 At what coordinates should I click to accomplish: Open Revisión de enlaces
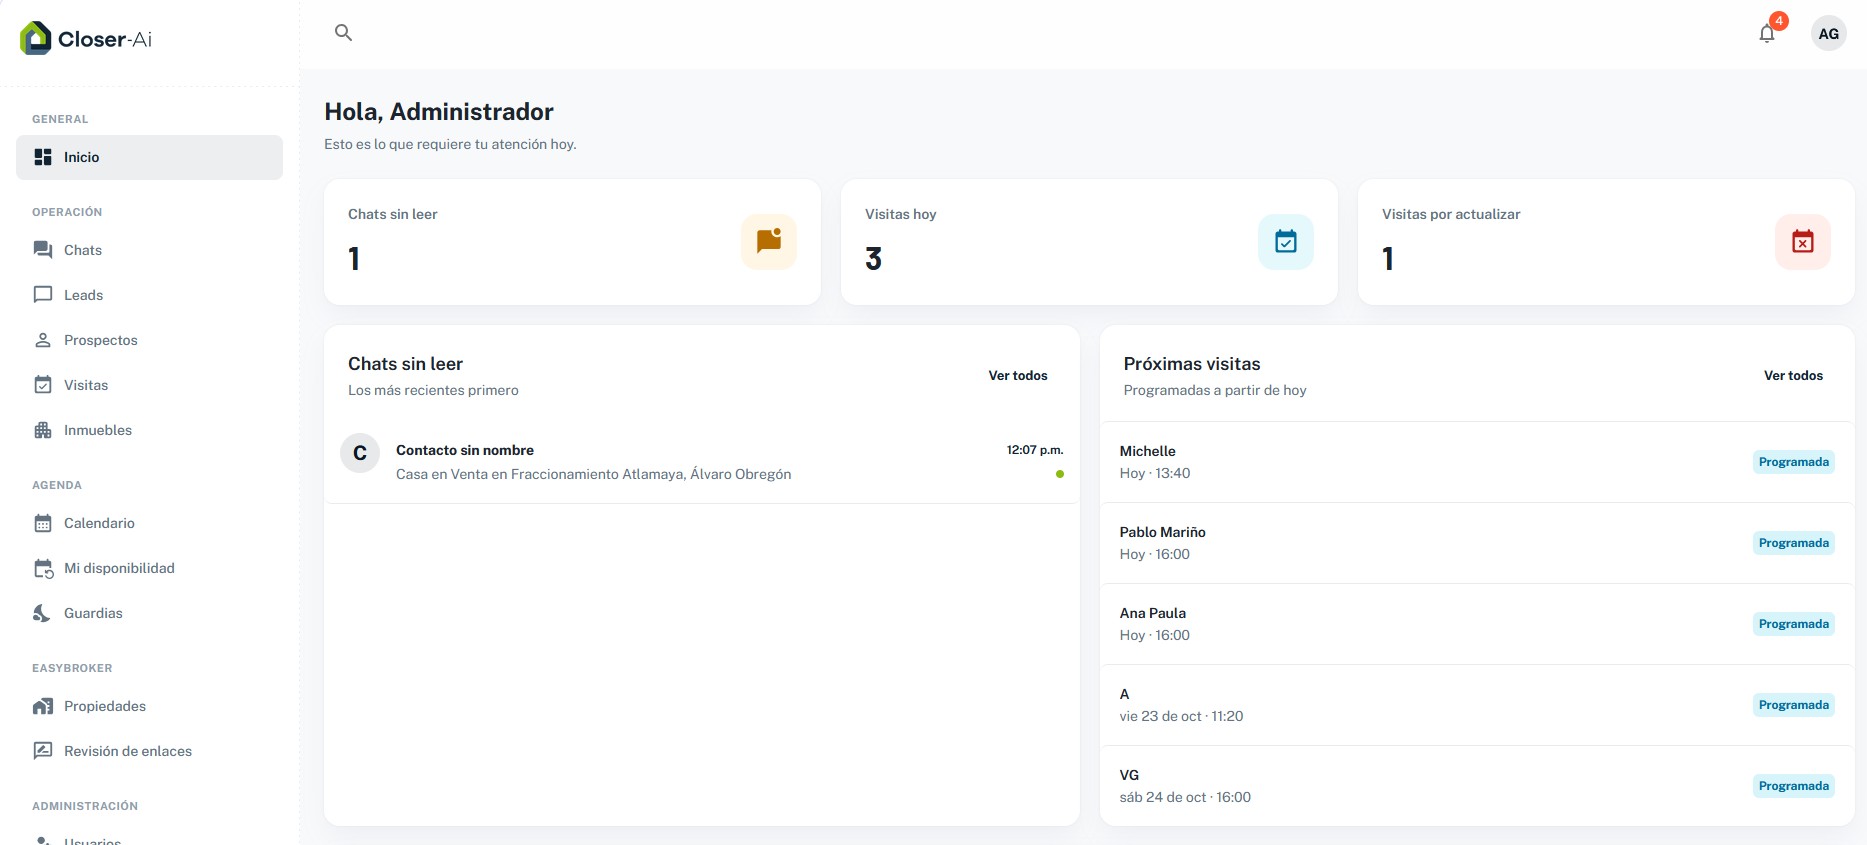click(x=149, y=751)
